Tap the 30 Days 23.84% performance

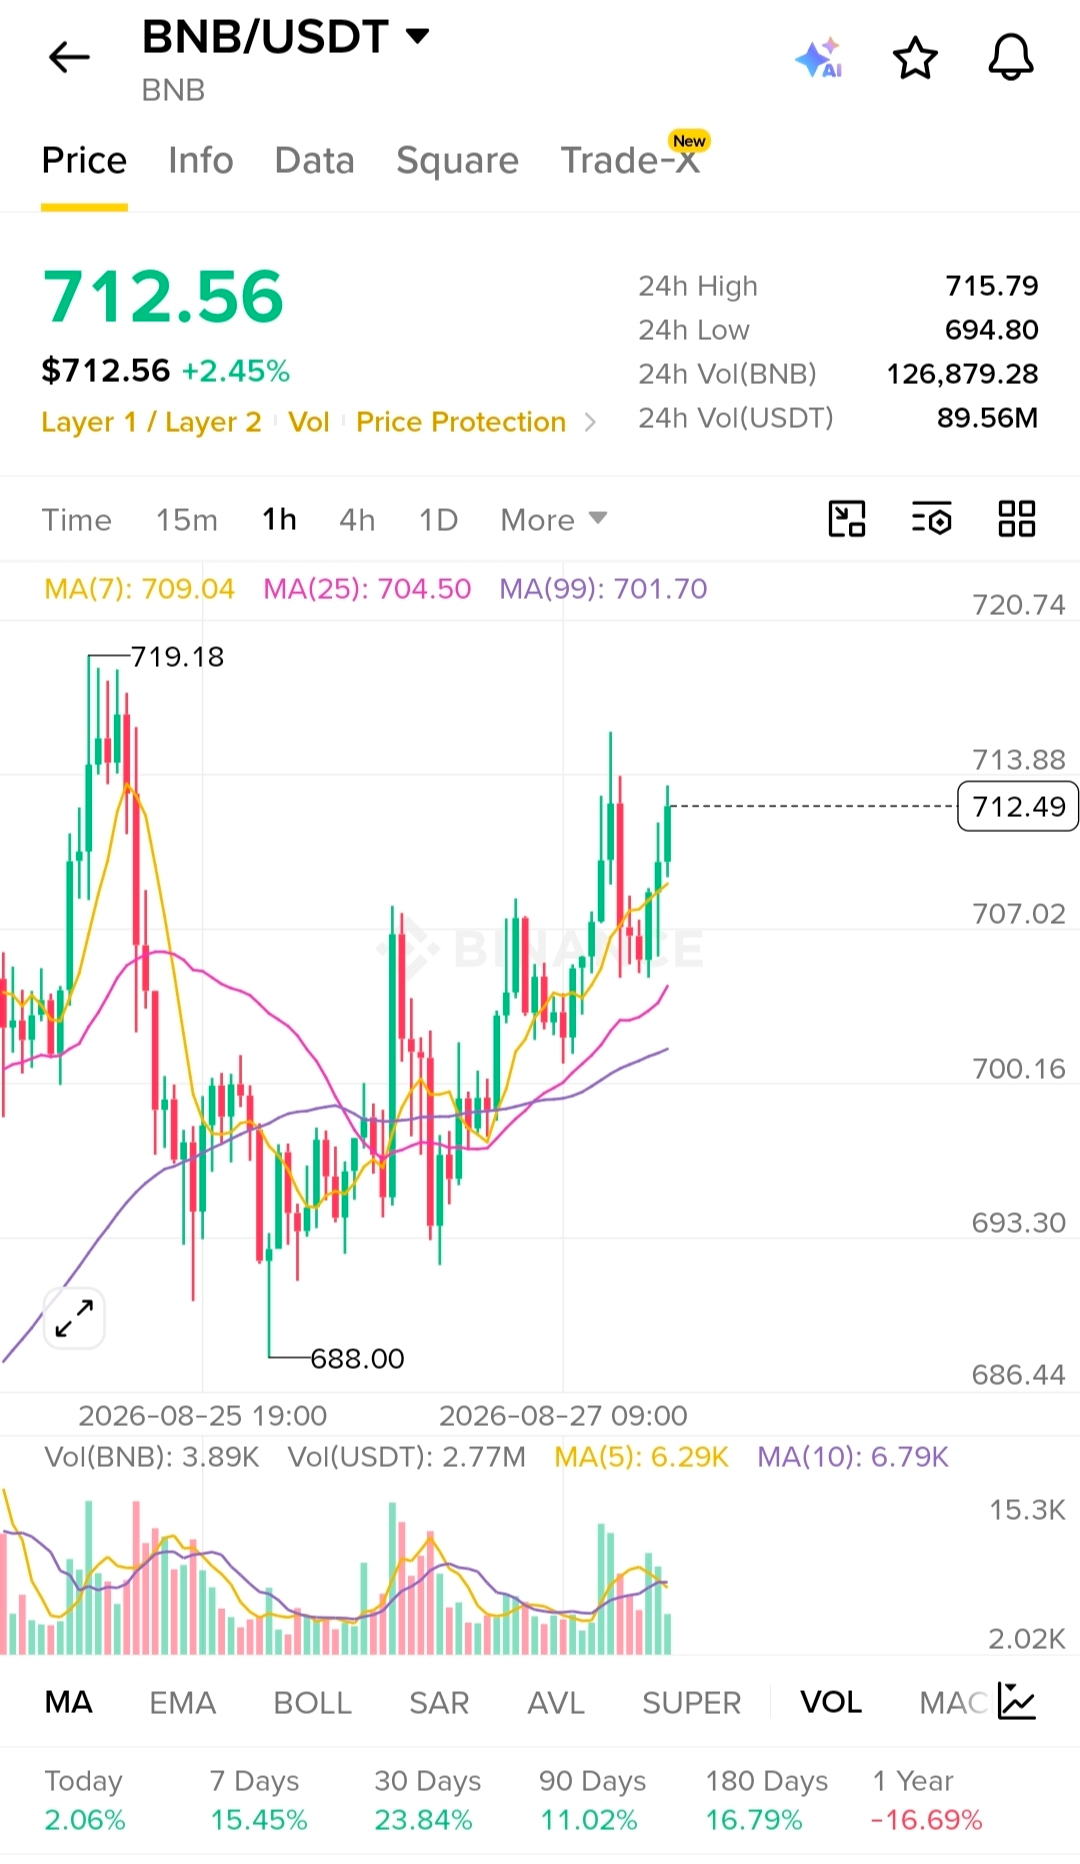427,1800
